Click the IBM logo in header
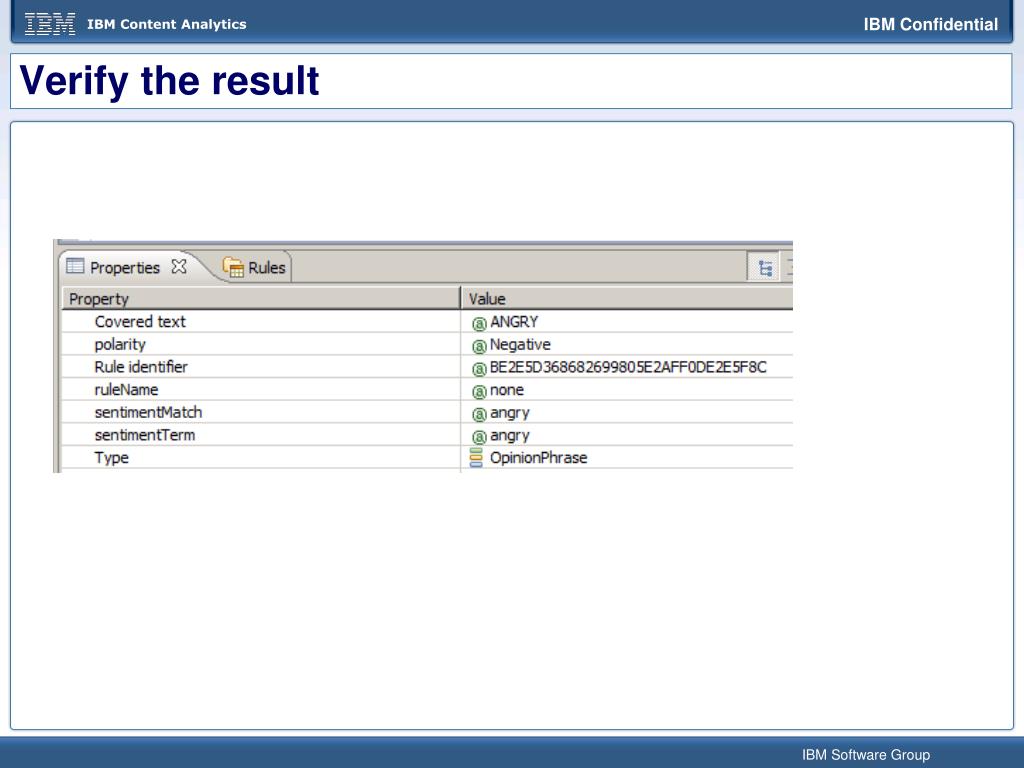1024x768 pixels. click(x=50, y=24)
